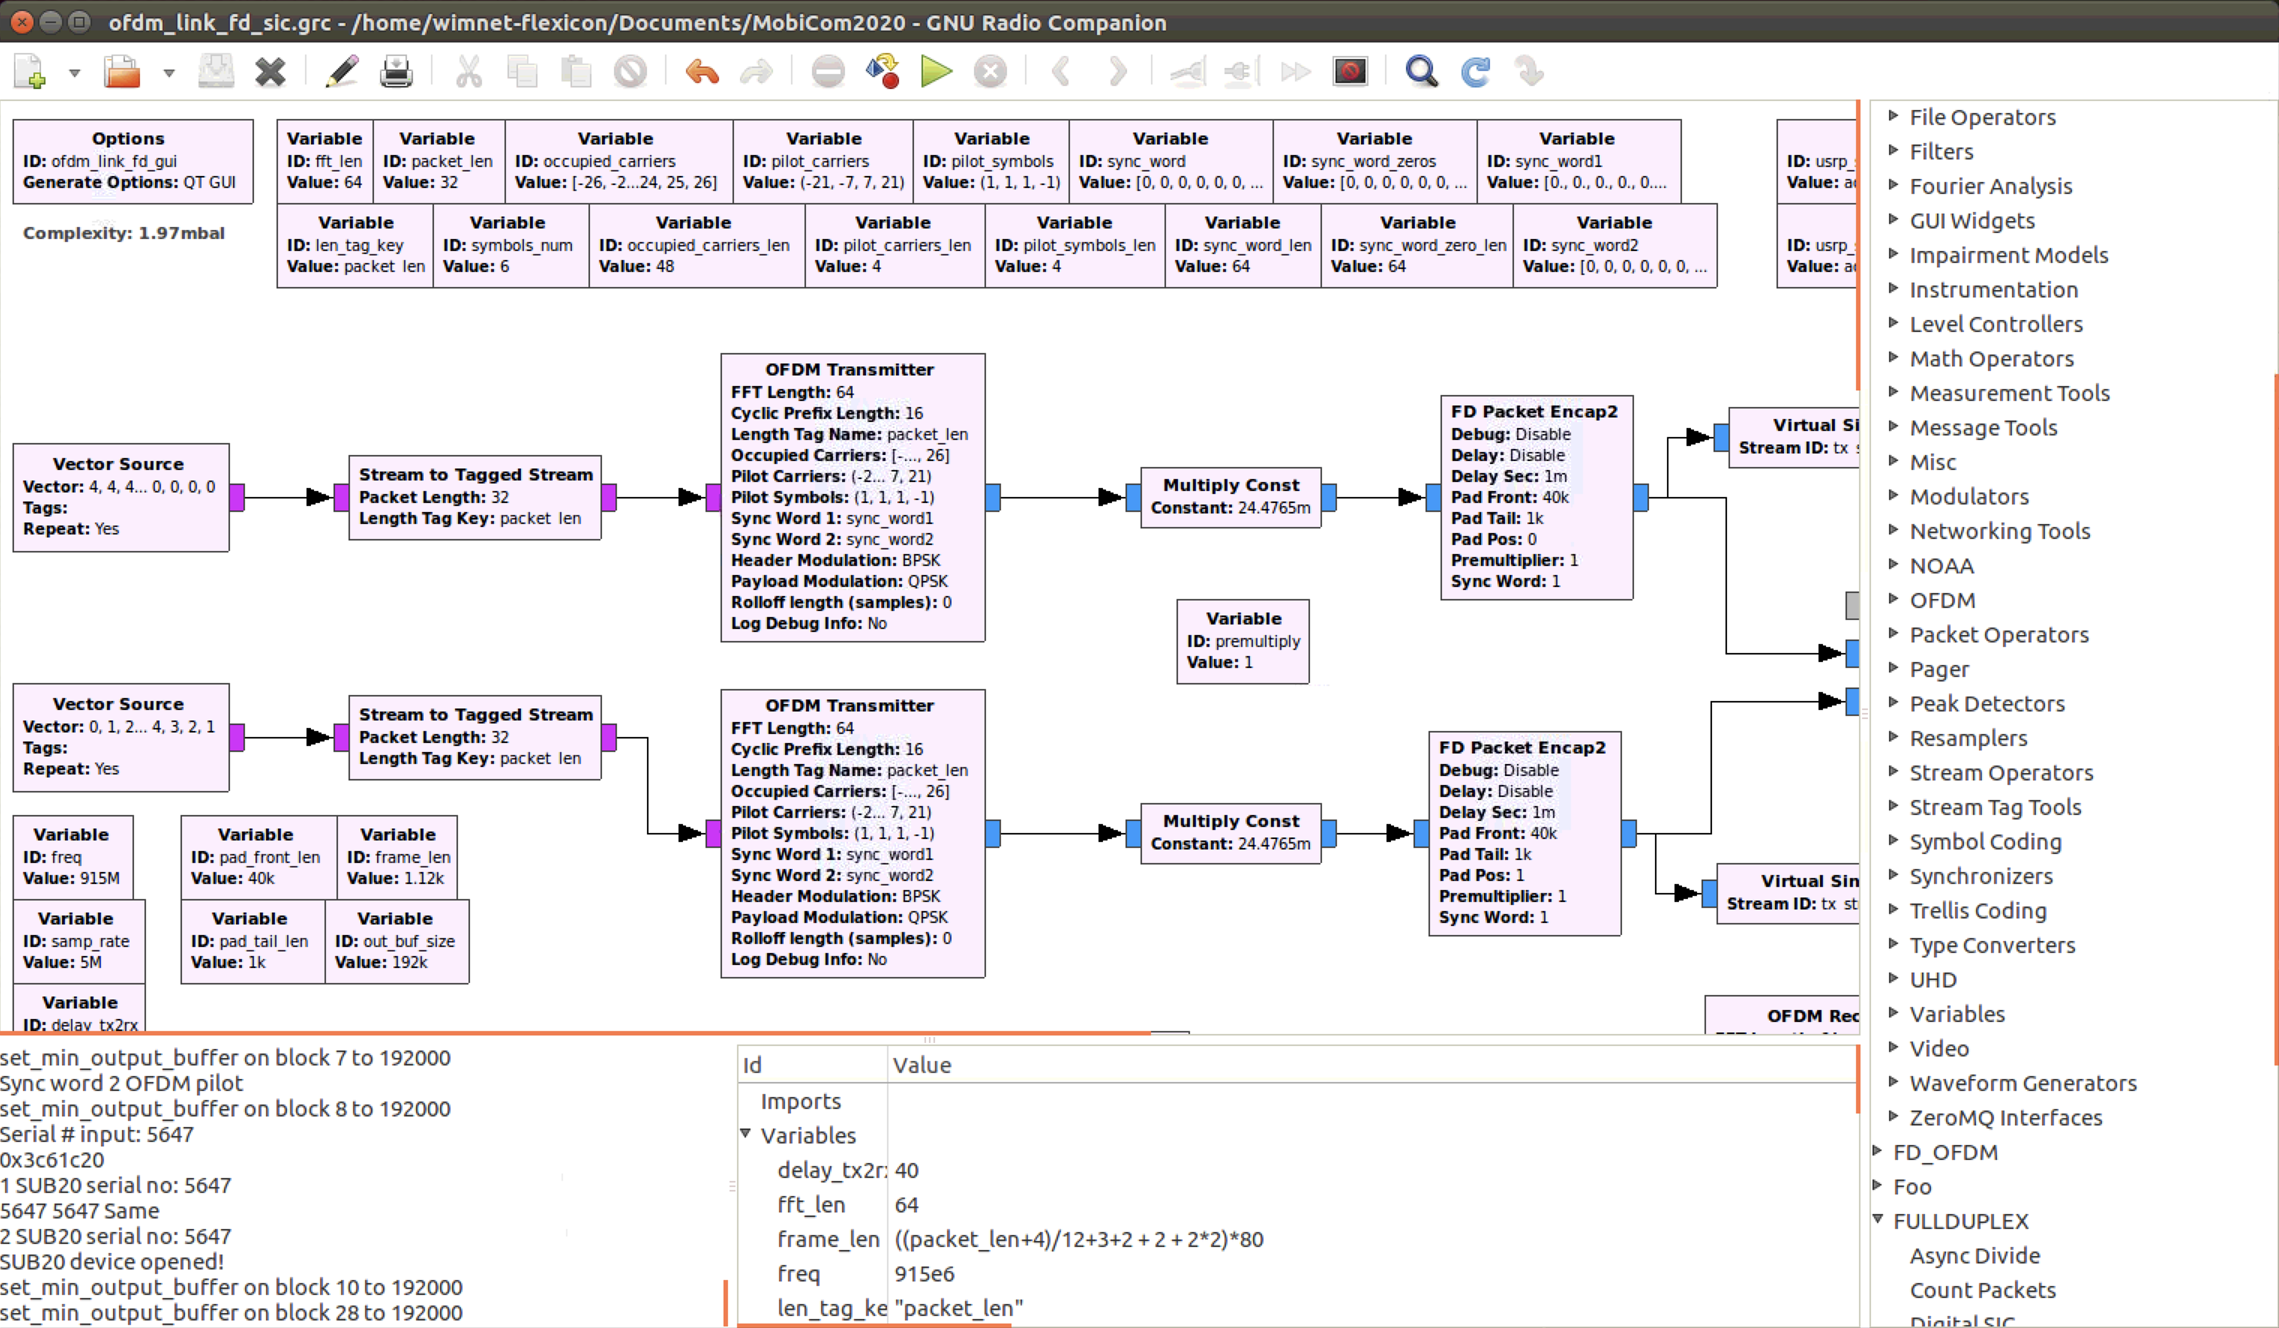The height and width of the screenshot is (1328, 2279).
Task: Collapse the FULLDUPLEX category
Action: (x=1878, y=1220)
